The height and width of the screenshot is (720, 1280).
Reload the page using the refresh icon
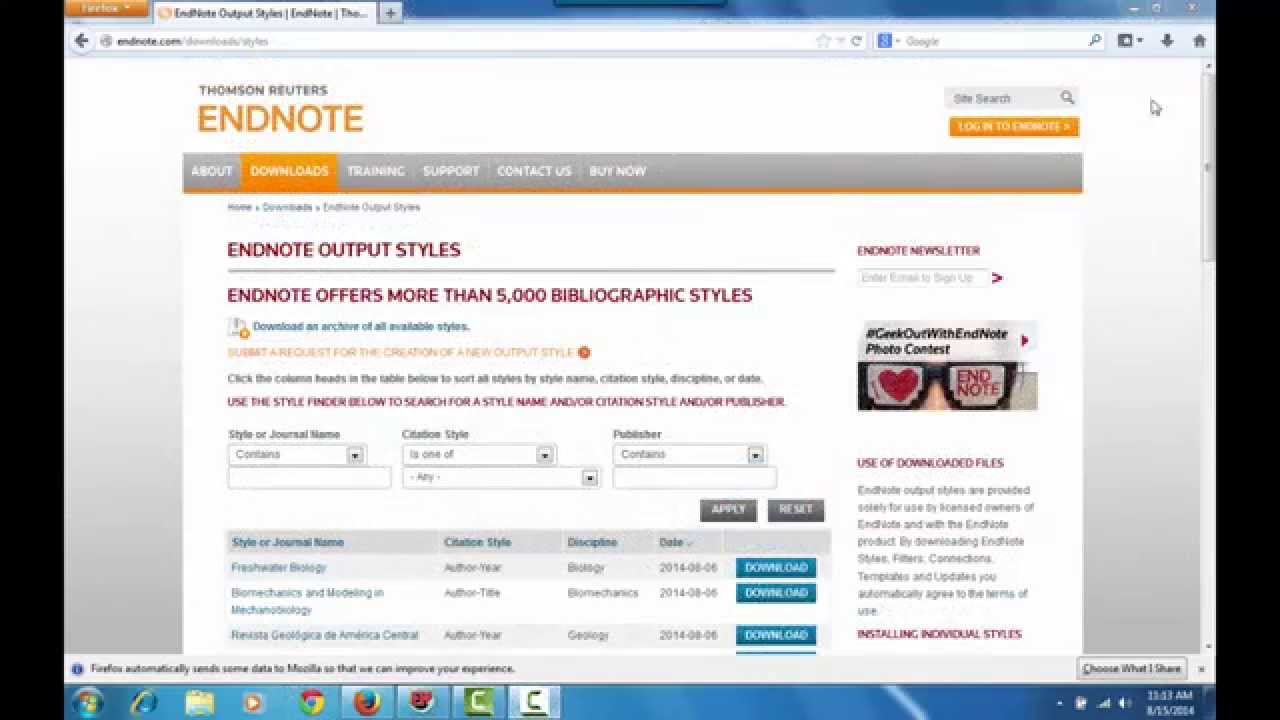coord(856,41)
